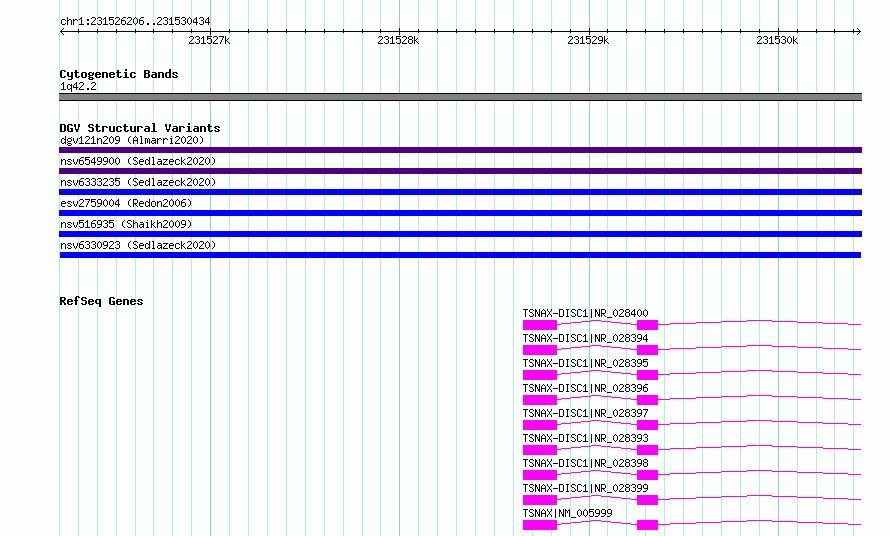The height and width of the screenshot is (536, 890).
Task: Click the first exon block of NR_028397
Action: click(x=540, y=425)
